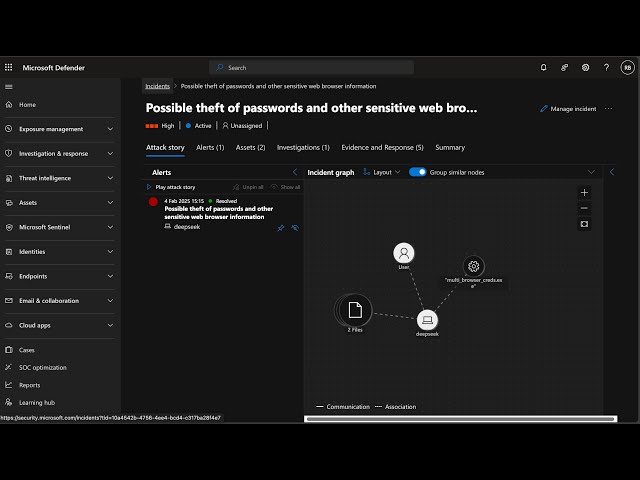The width and height of the screenshot is (640, 480).
Task: Click Unpin all in Alerts panel
Action: coord(248,187)
